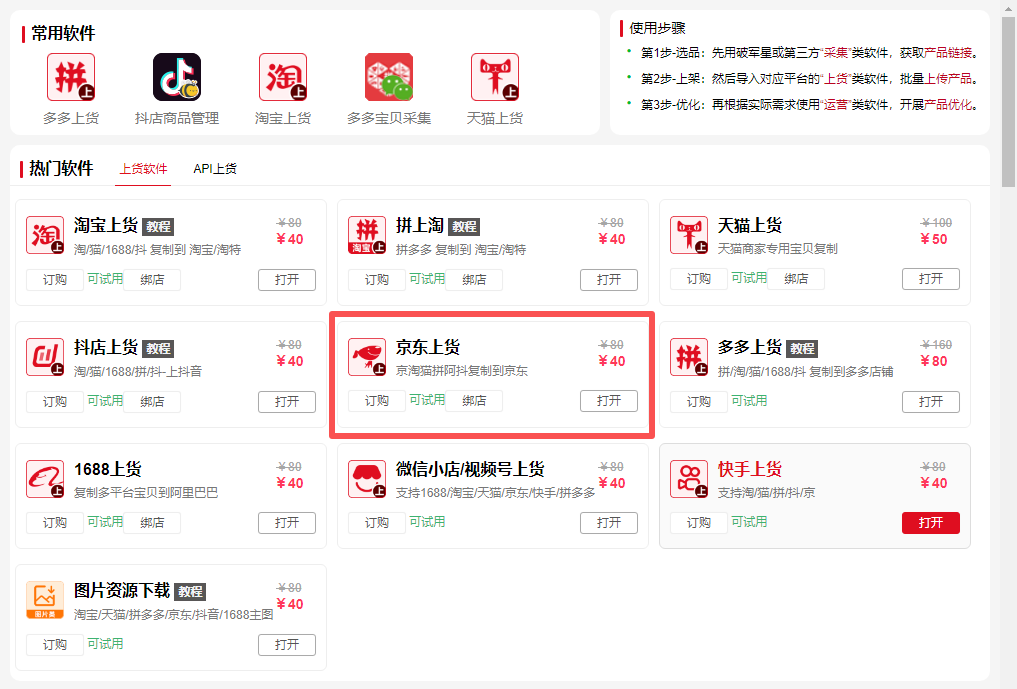Open 拼上淘 with its 打开 button
1017x689 pixels.
608,280
